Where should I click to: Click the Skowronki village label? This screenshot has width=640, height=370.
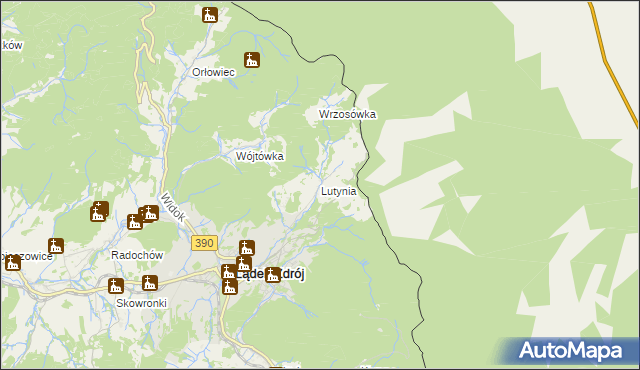(142, 303)
